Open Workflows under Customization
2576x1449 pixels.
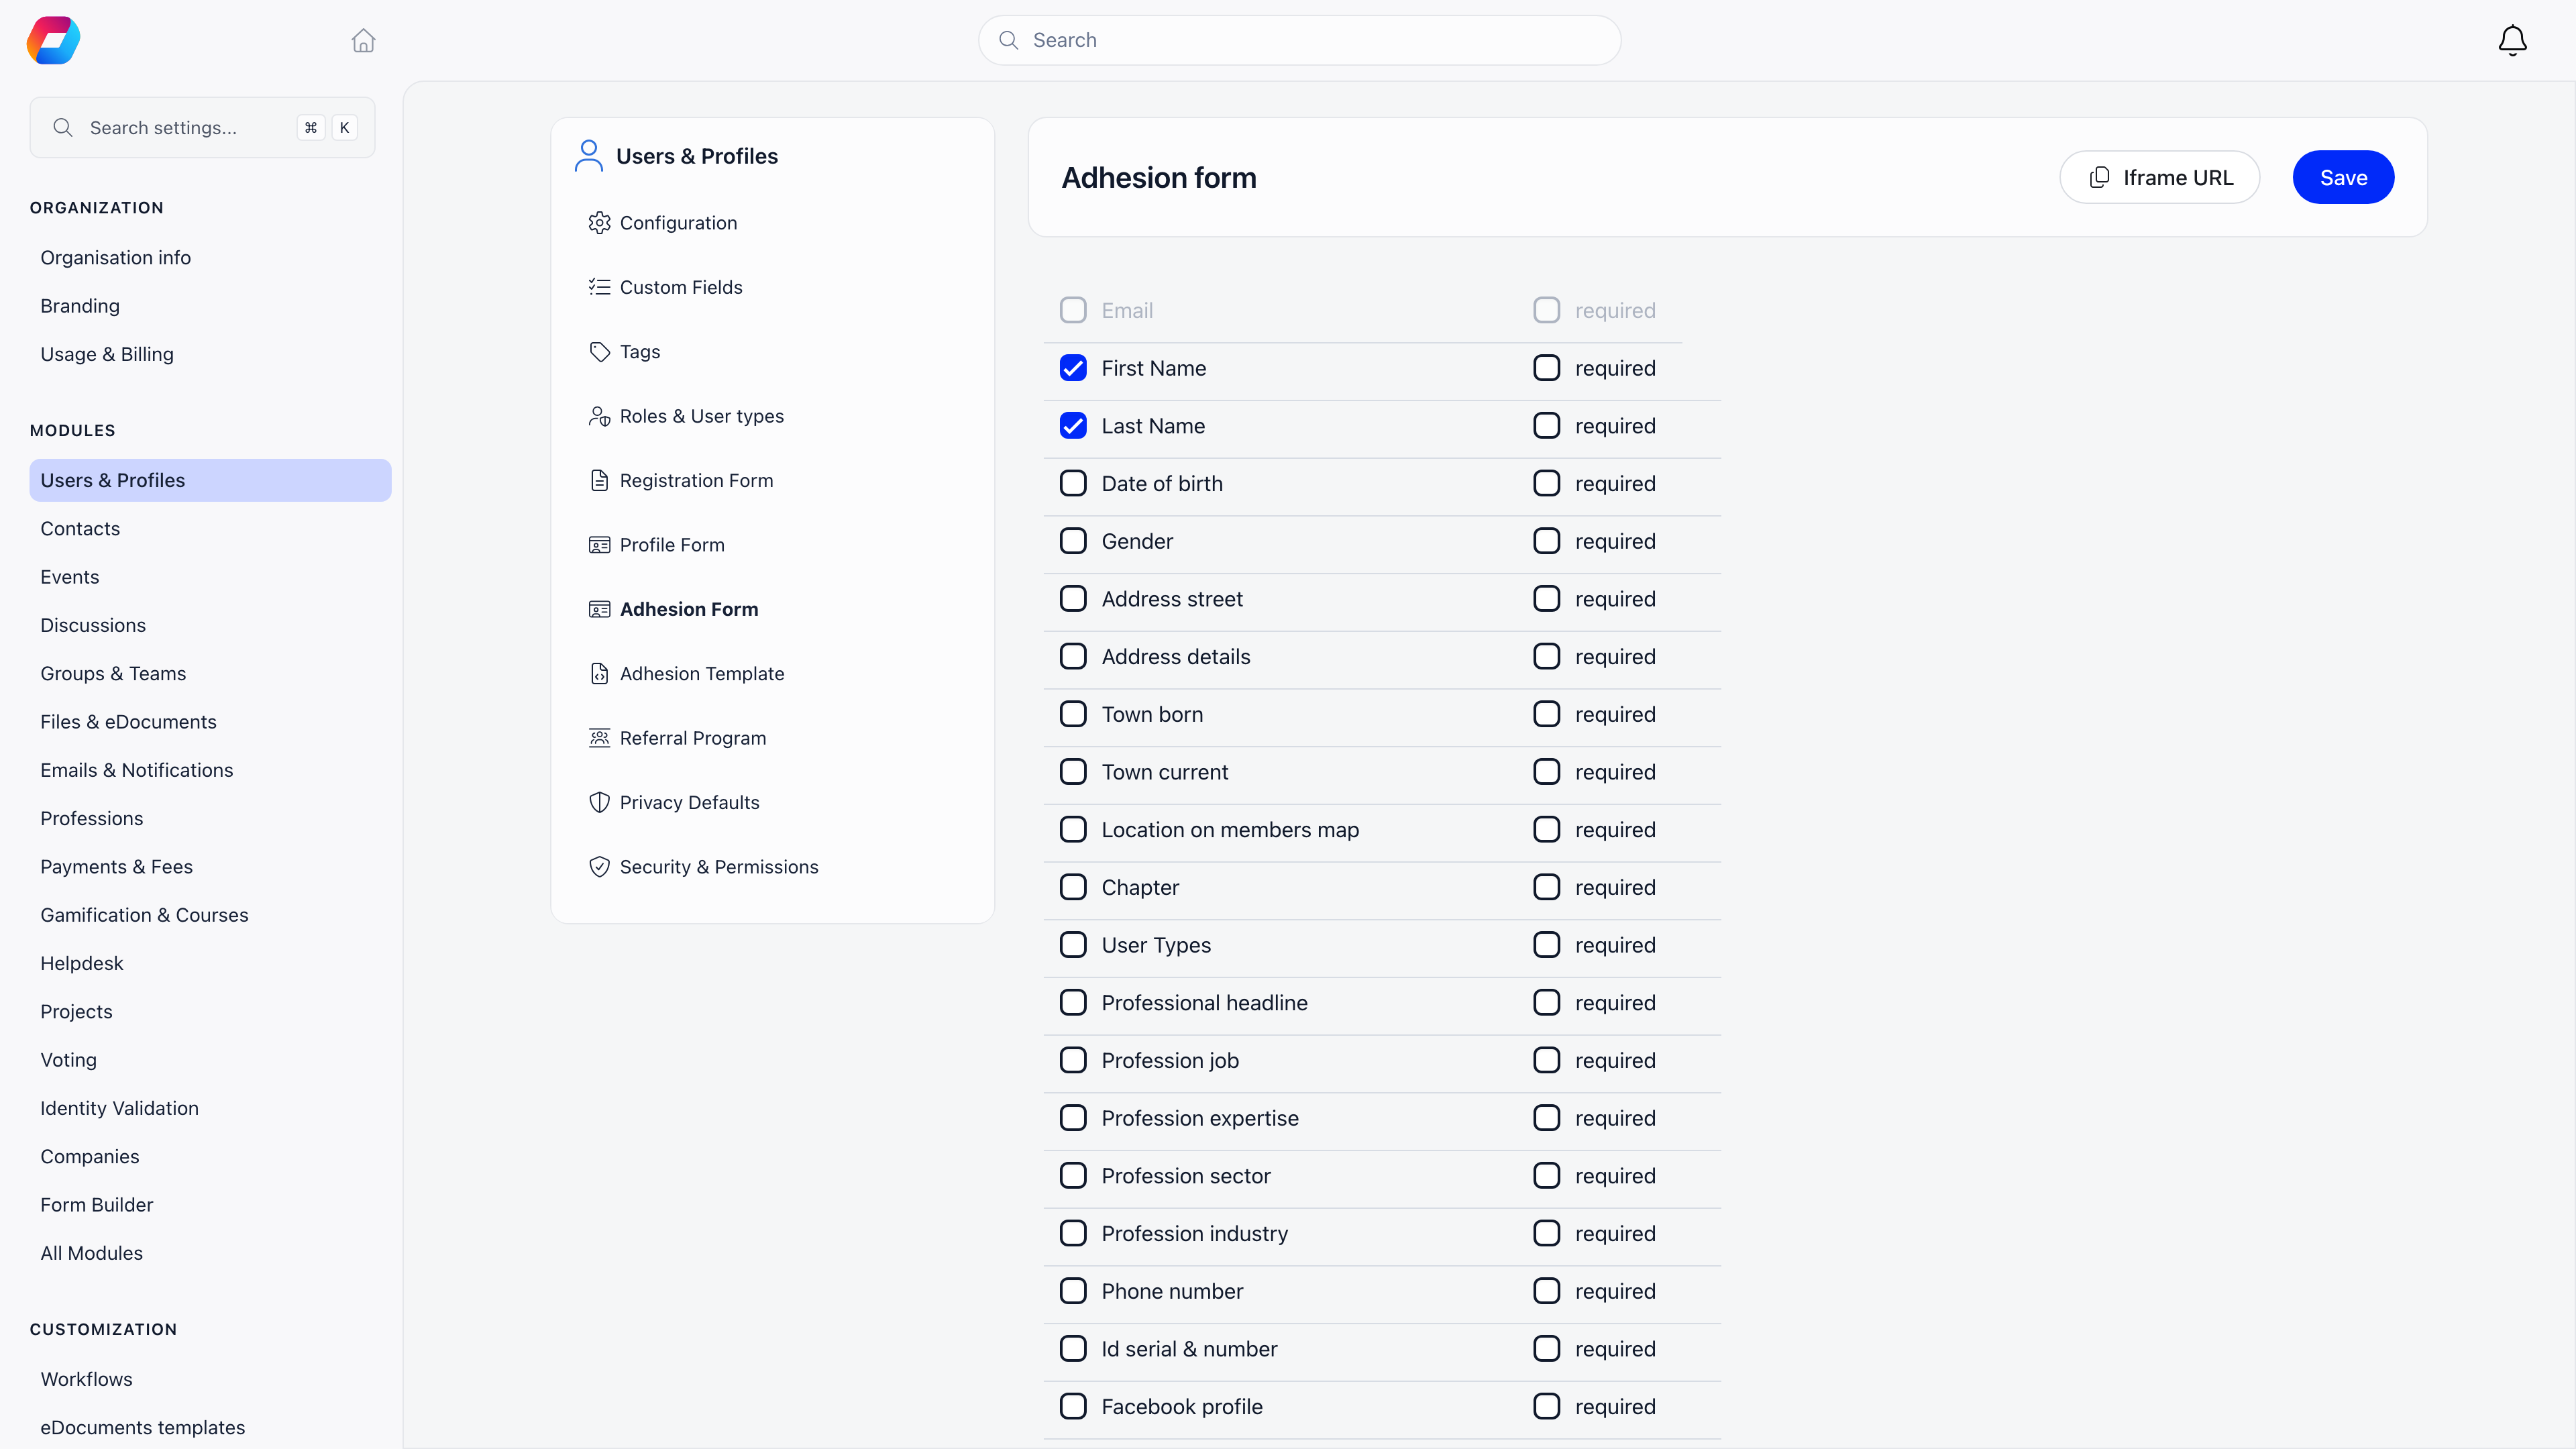87,1379
